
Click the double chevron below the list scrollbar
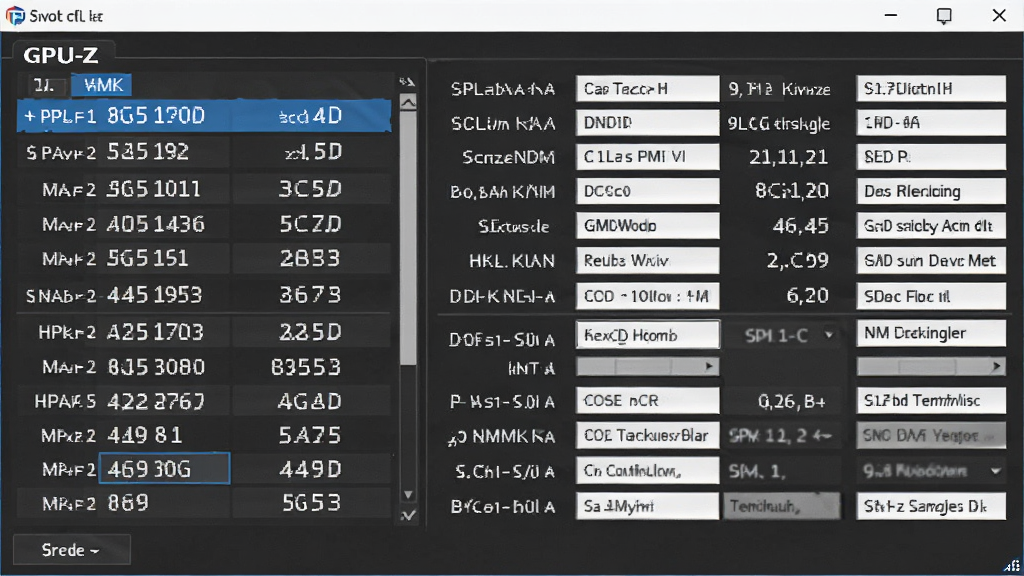pos(408,515)
